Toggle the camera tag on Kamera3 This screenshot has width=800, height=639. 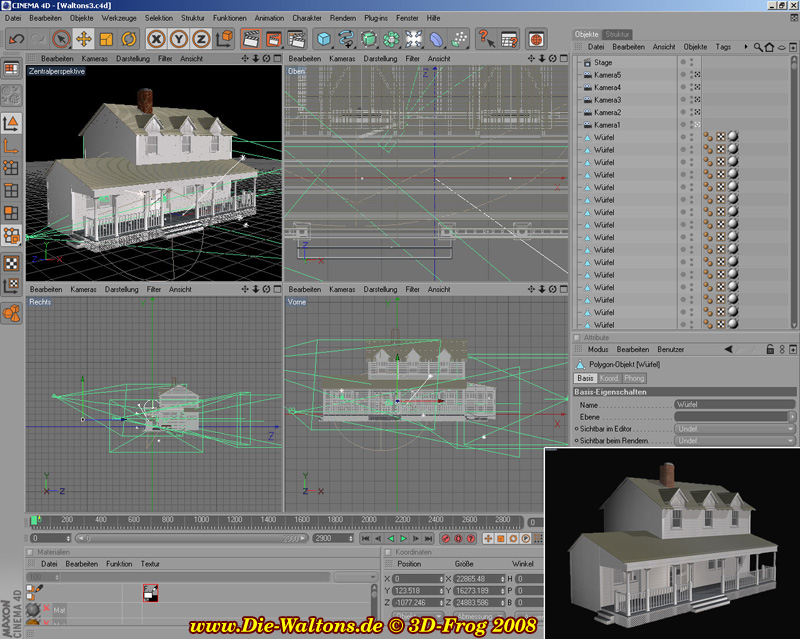697,100
